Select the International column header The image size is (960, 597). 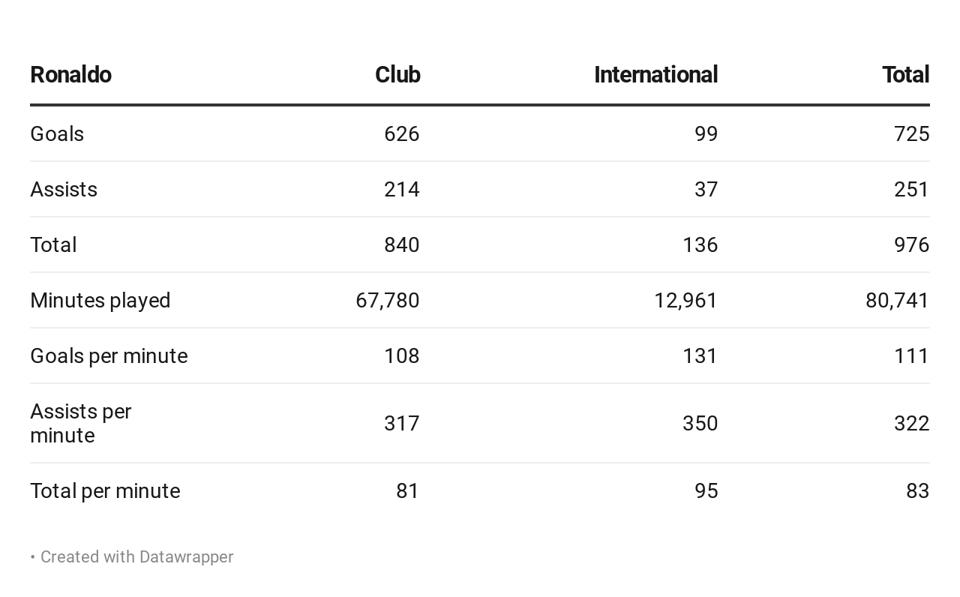point(656,75)
